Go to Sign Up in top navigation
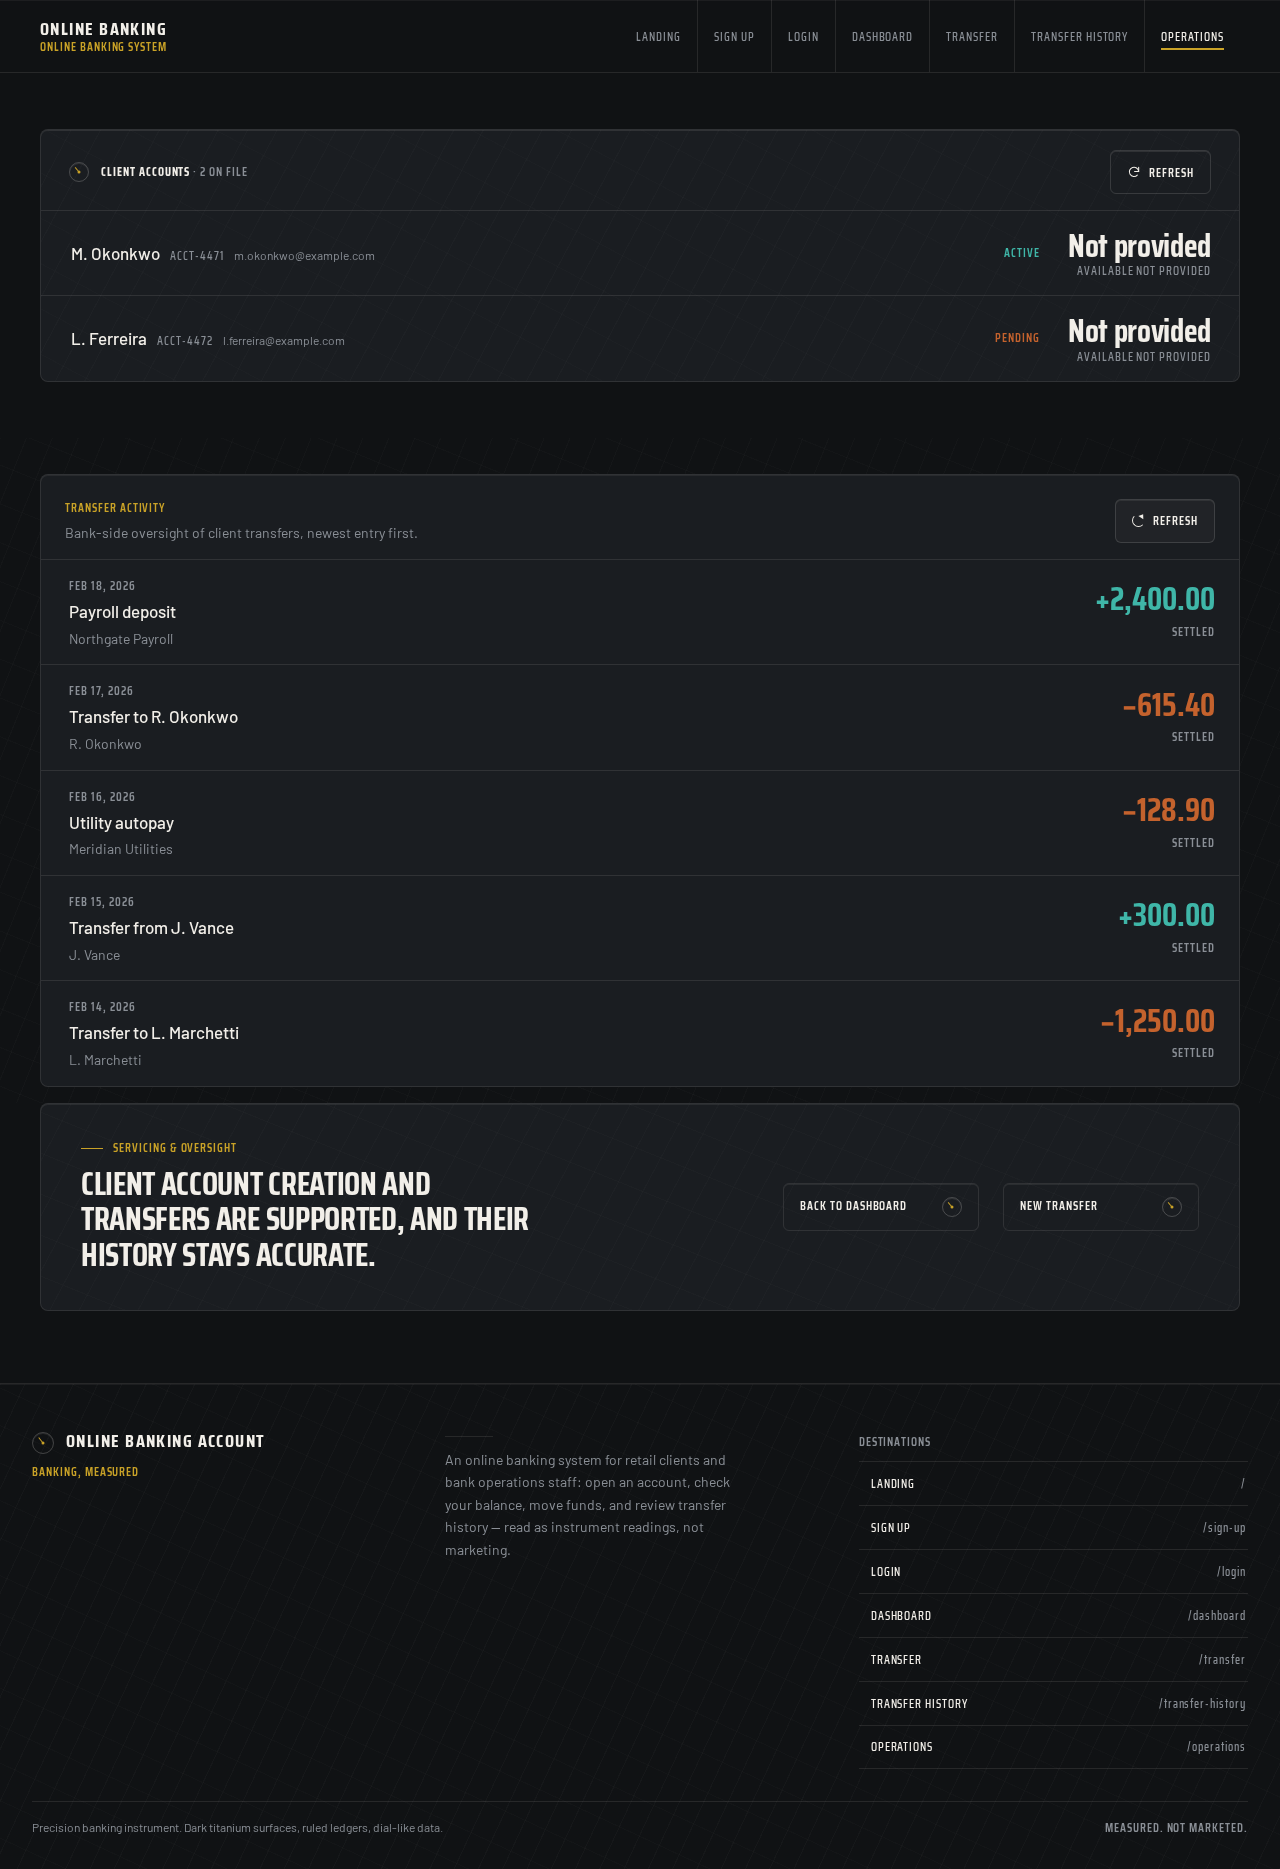1280x1869 pixels. click(734, 37)
